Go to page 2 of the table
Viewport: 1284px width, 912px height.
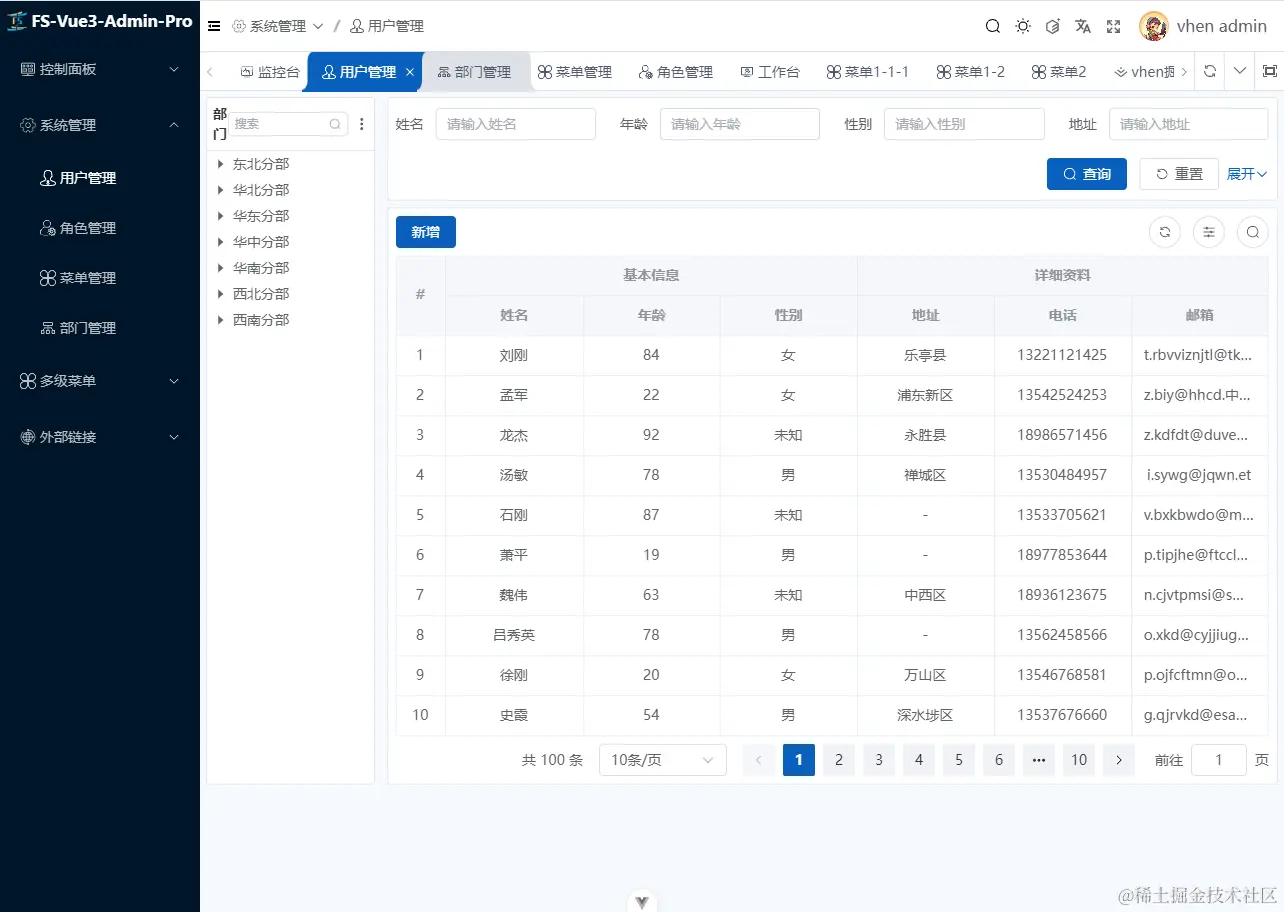[839, 760]
